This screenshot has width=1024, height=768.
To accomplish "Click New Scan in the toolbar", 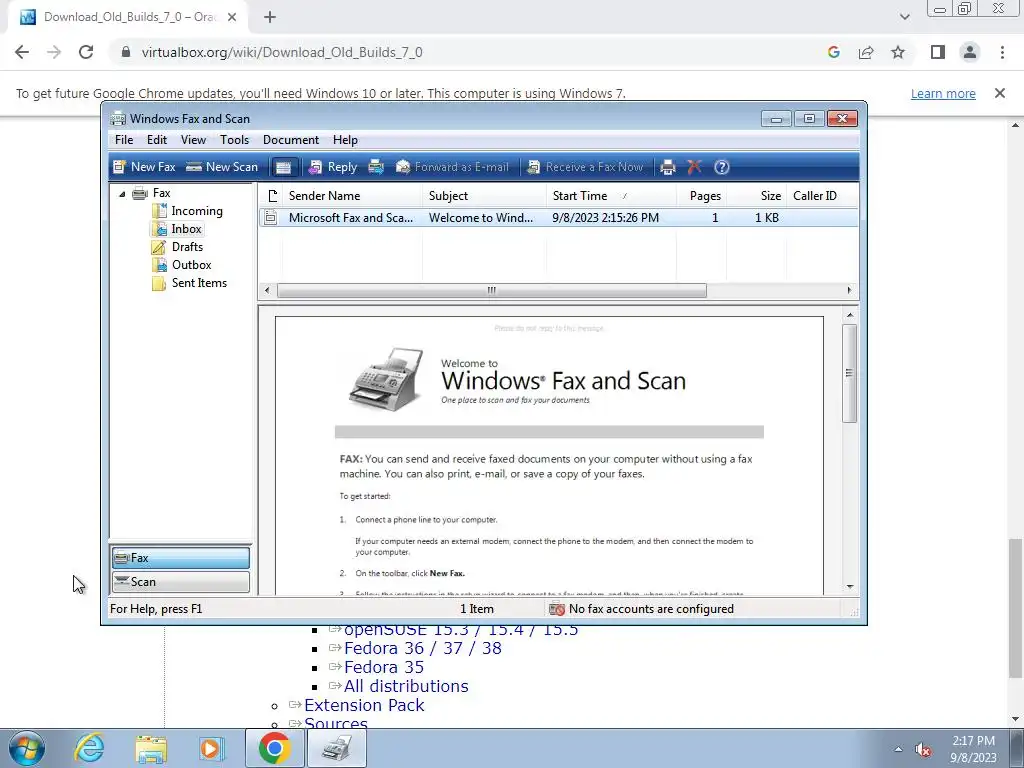I will [222, 167].
